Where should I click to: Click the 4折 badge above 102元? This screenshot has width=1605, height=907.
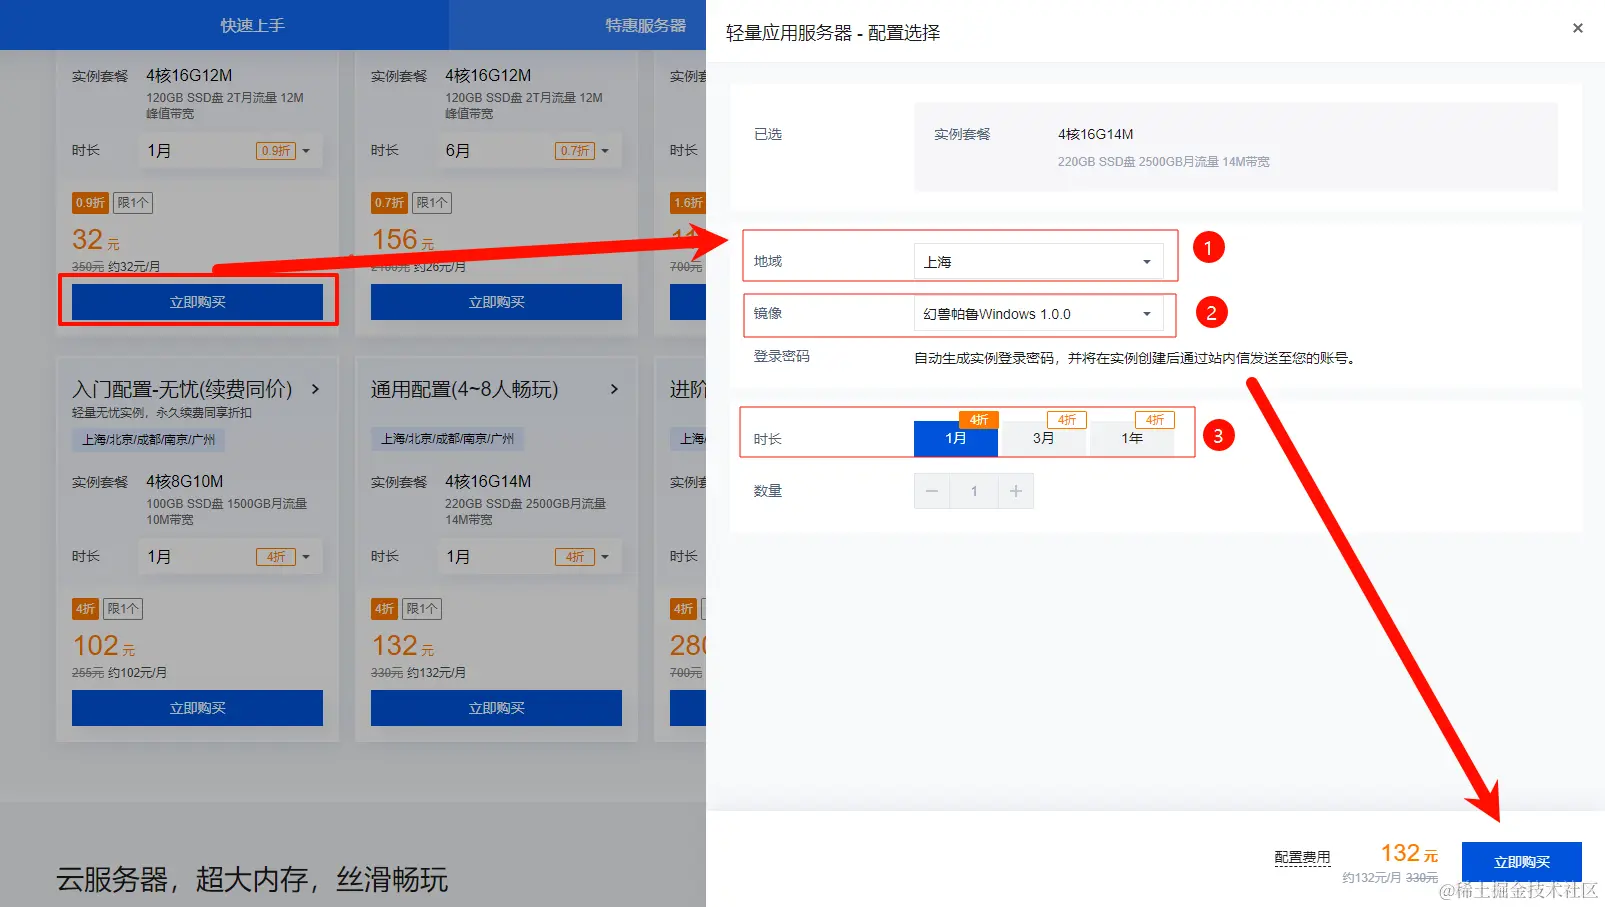[85, 609]
